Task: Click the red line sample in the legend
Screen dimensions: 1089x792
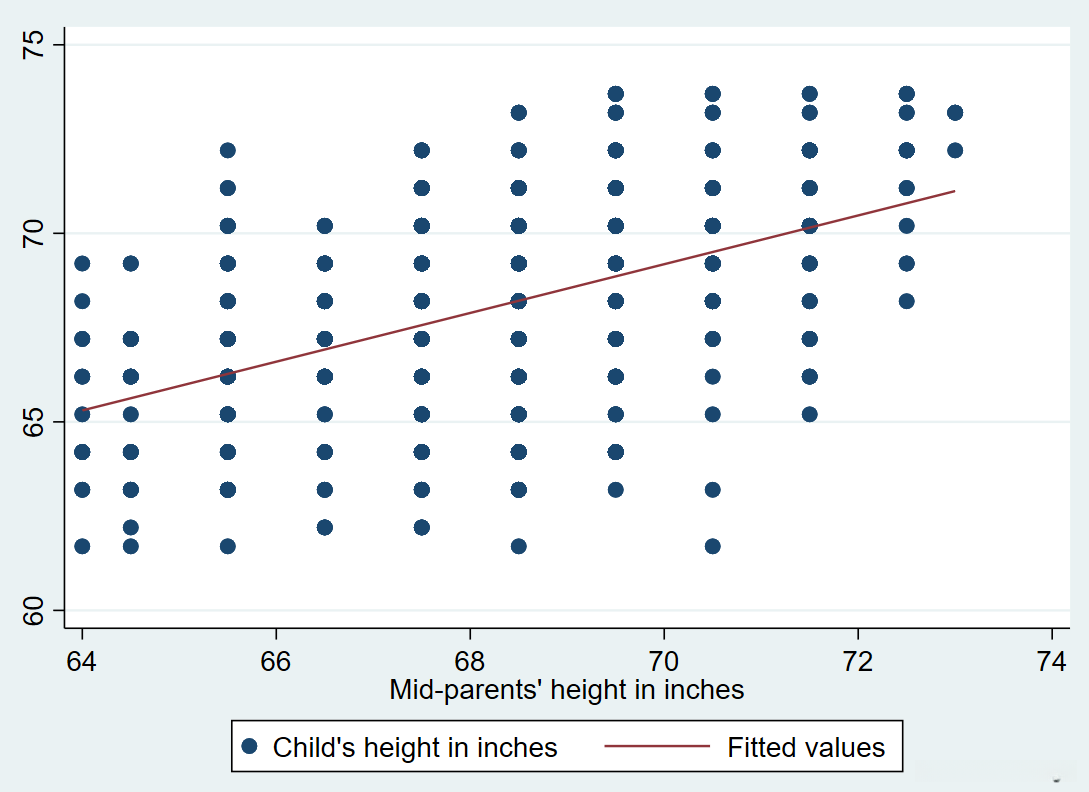Action: pos(656,747)
